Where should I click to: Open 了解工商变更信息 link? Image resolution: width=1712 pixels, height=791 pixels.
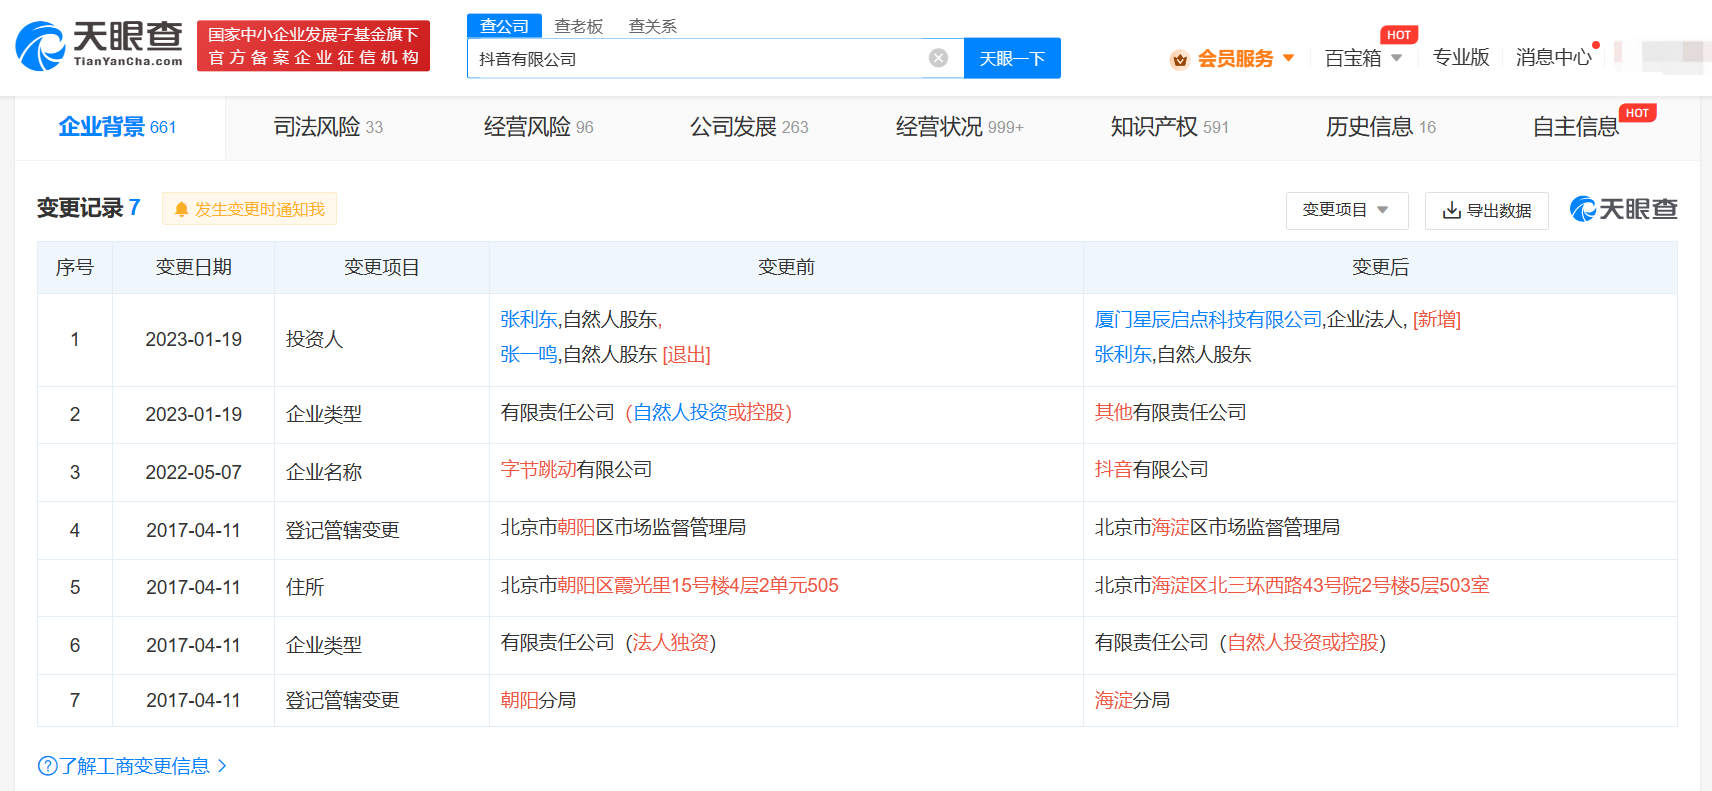point(133,766)
